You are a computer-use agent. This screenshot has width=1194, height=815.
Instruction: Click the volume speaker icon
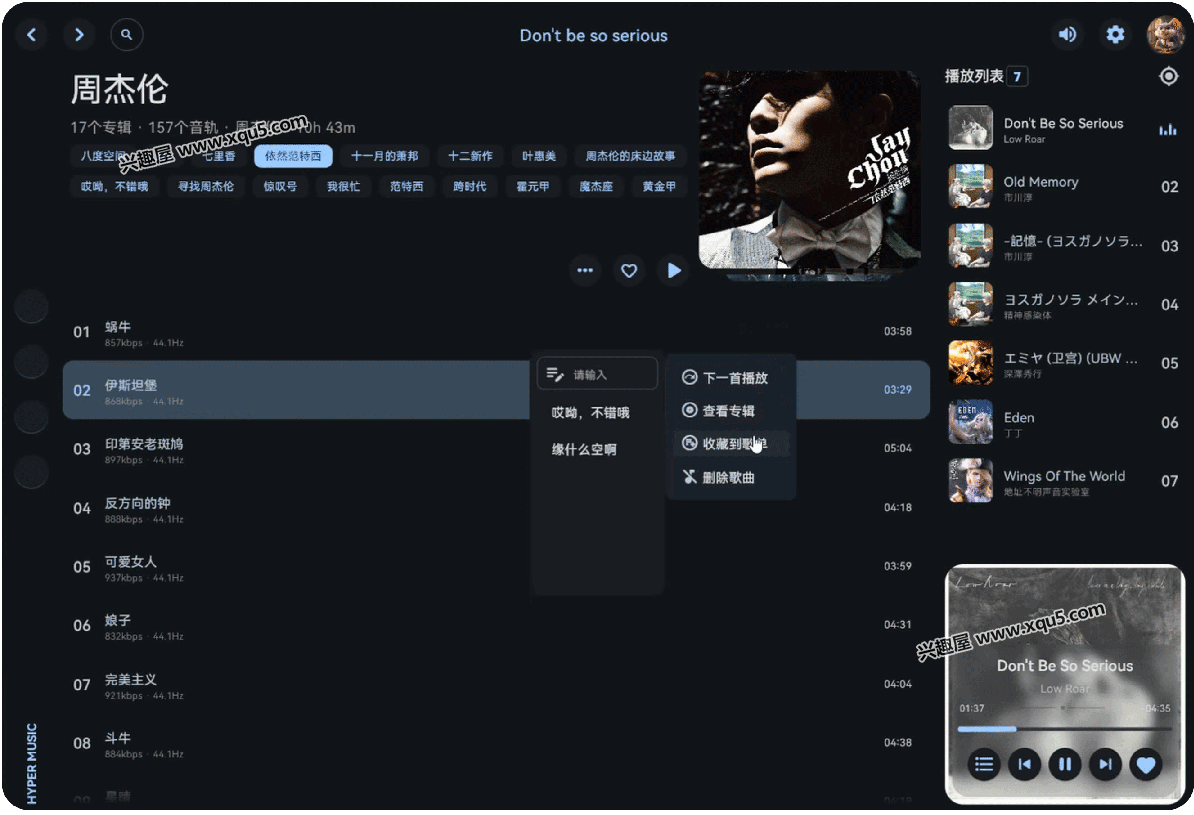[1068, 34]
